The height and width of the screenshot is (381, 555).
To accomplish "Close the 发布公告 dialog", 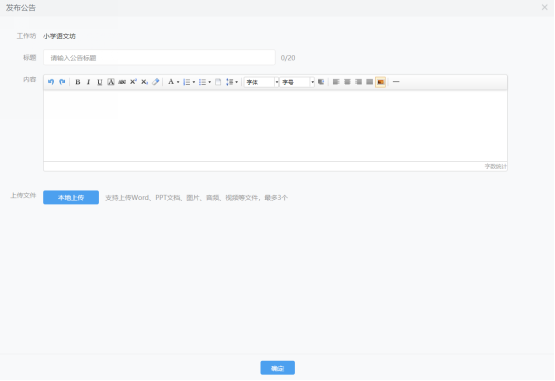I will click(x=544, y=7).
